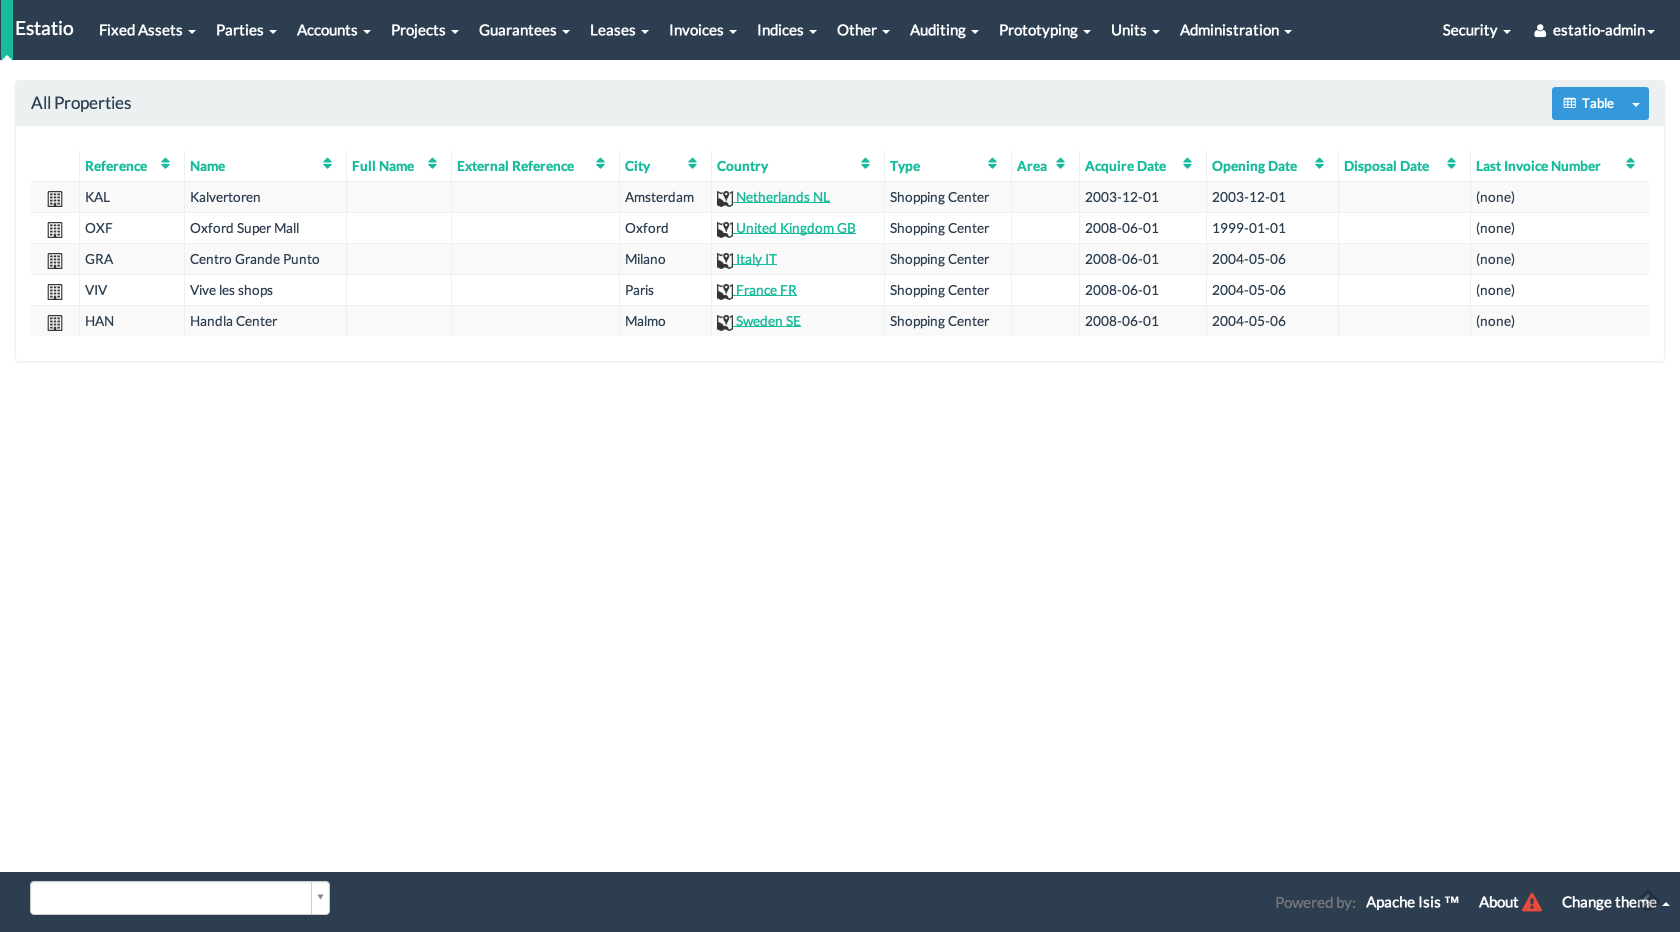This screenshot has width=1680, height=932.
Task: Sort by Last Invoice Number column arrows
Action: 1630,164
